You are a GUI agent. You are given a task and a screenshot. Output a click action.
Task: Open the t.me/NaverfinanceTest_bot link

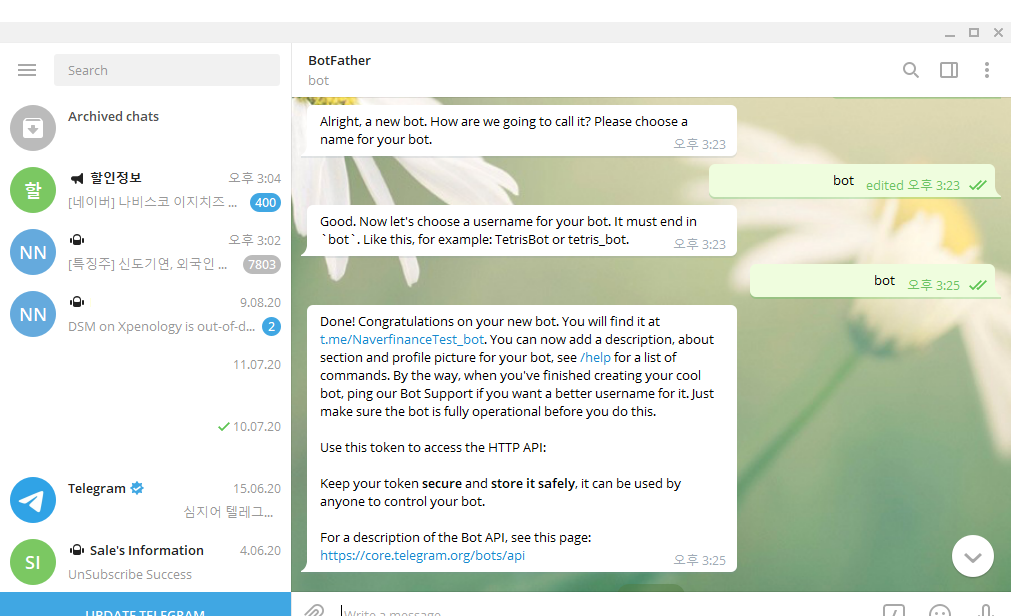(x=402, y=339)
